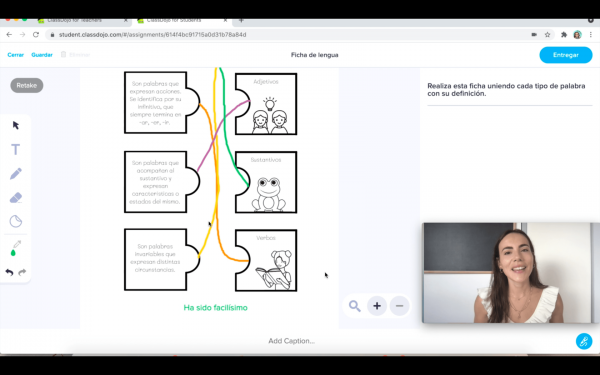Undo the last drawing stroke
Viewport: 600px width, 375px height.
10,272
